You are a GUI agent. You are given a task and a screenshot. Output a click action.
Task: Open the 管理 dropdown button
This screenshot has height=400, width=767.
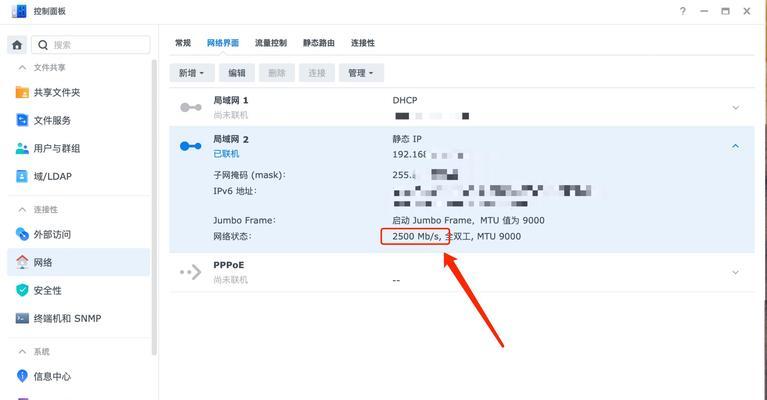361,73
